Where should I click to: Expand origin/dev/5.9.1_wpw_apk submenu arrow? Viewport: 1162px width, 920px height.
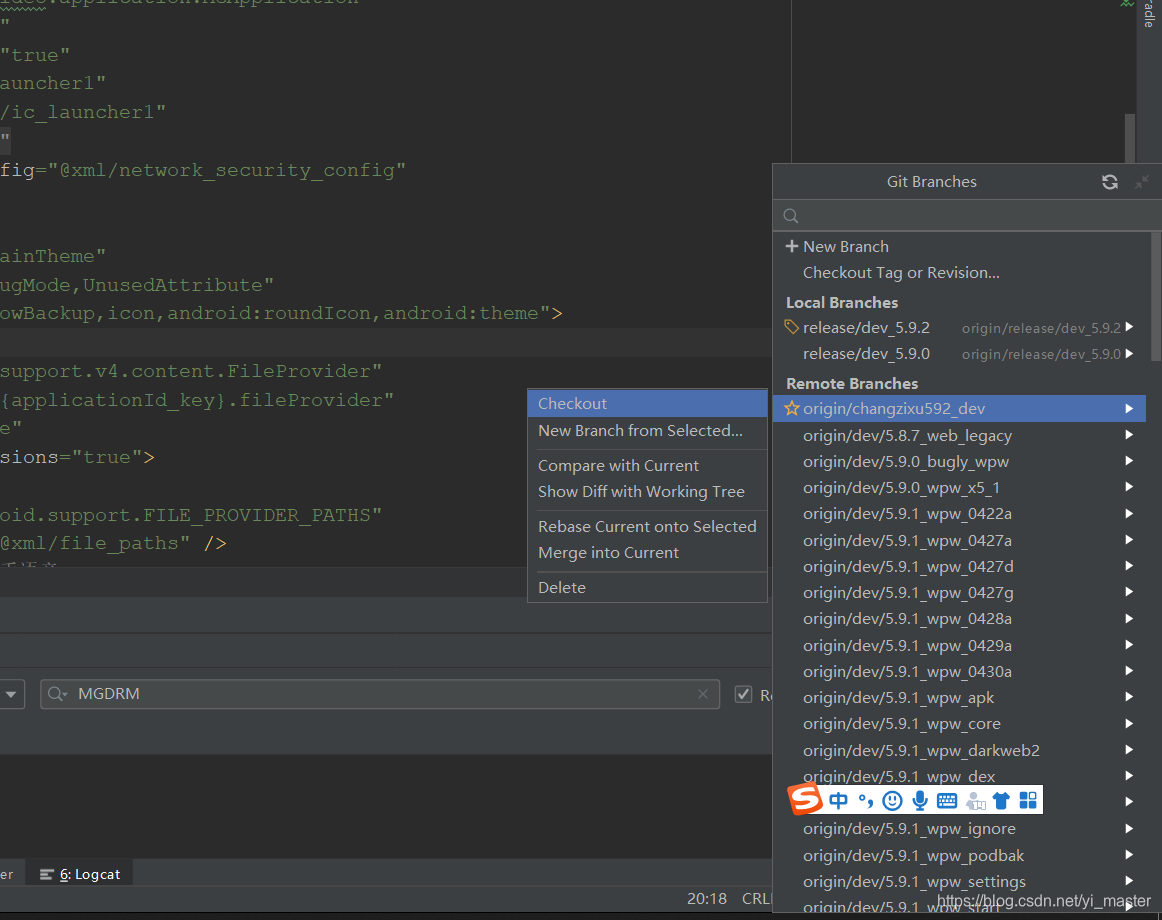1129,697
